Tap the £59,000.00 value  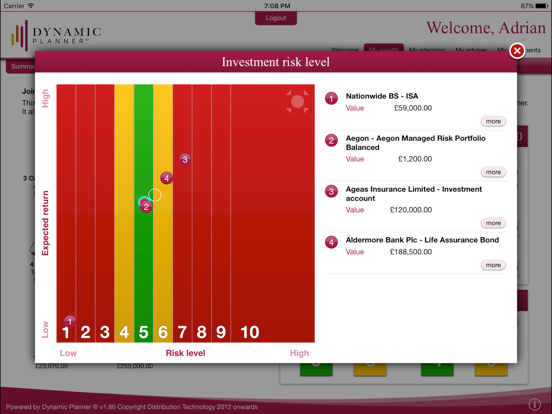tap(413, 108)
